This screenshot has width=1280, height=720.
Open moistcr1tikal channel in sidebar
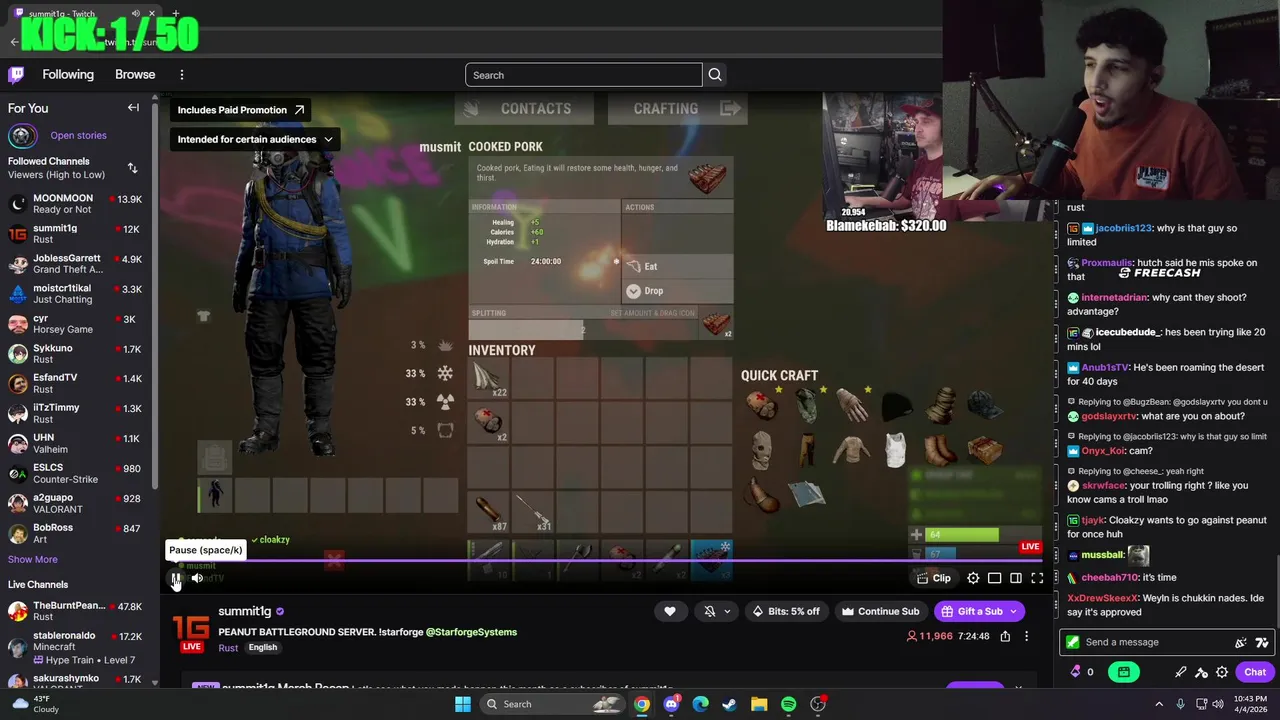click(x=76, y=294)
